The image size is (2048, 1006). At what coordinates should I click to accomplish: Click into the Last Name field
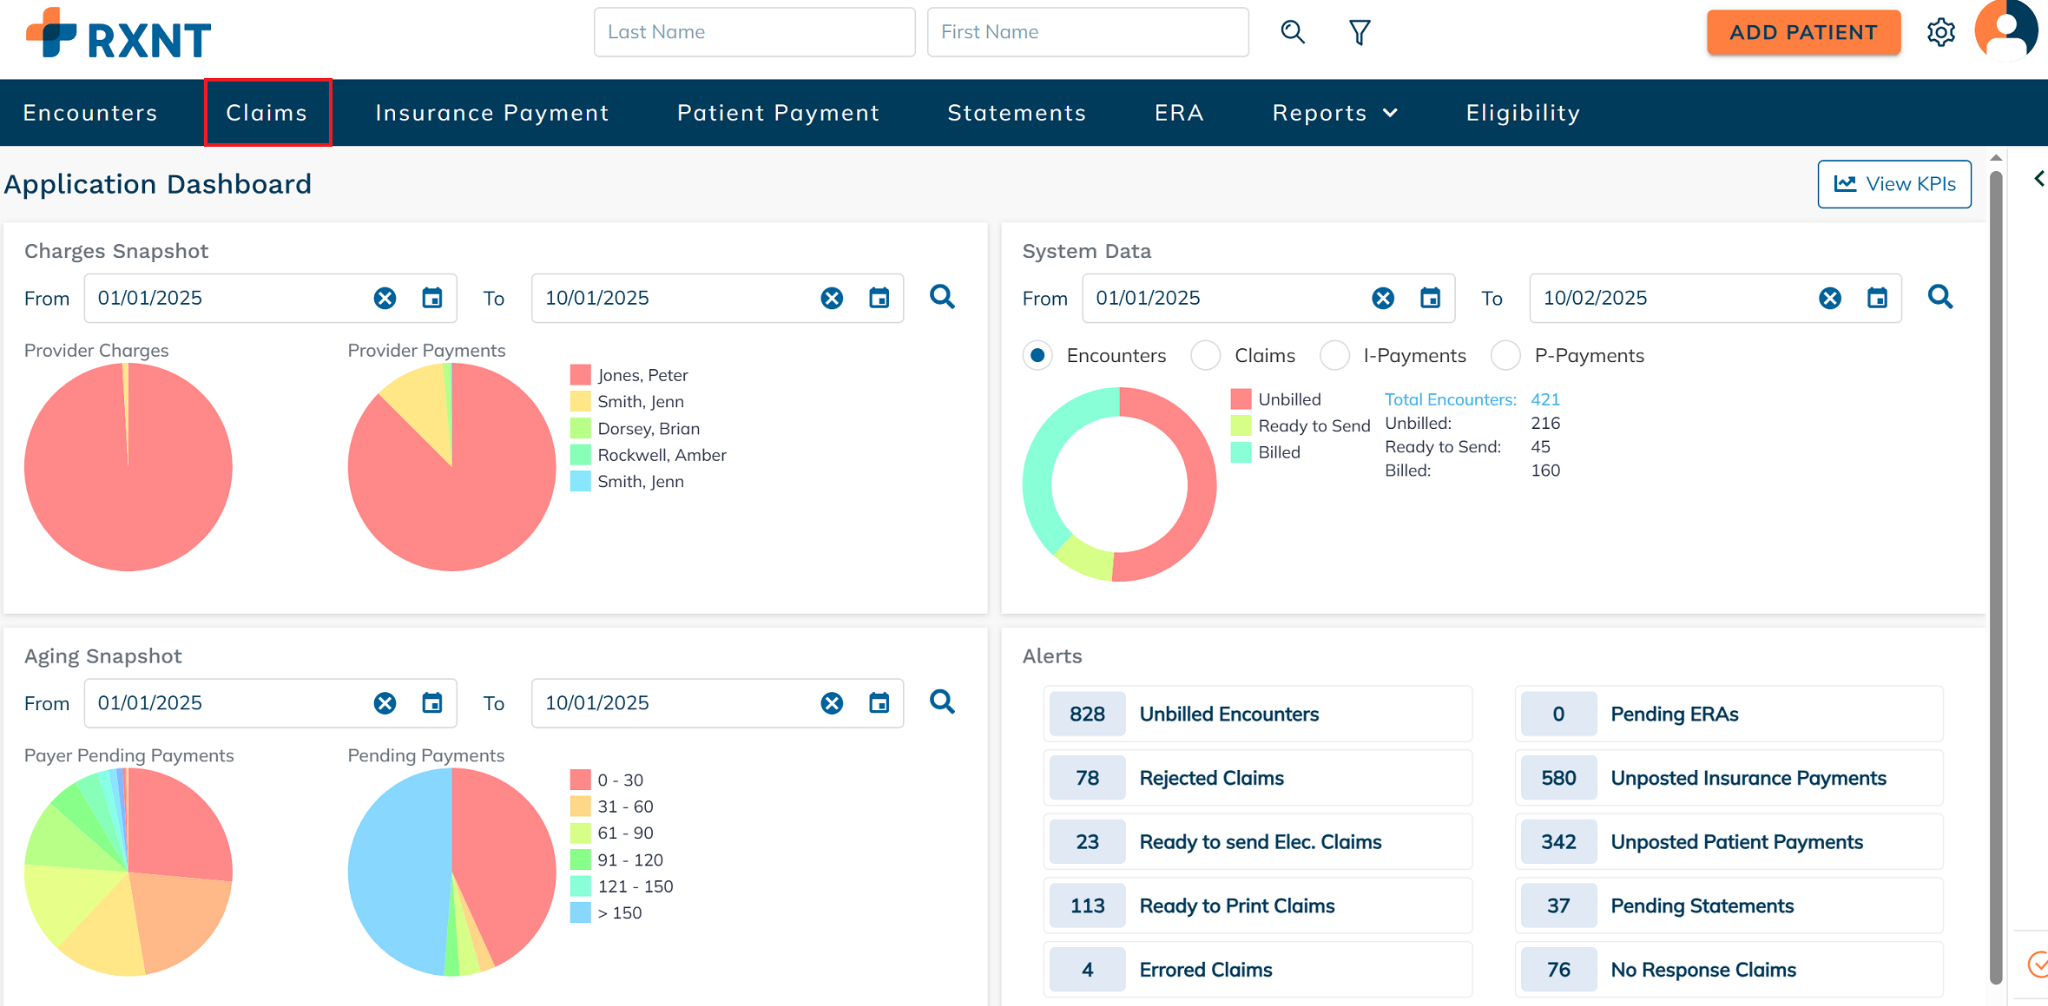pyautogui.click(x=754, y=32)
